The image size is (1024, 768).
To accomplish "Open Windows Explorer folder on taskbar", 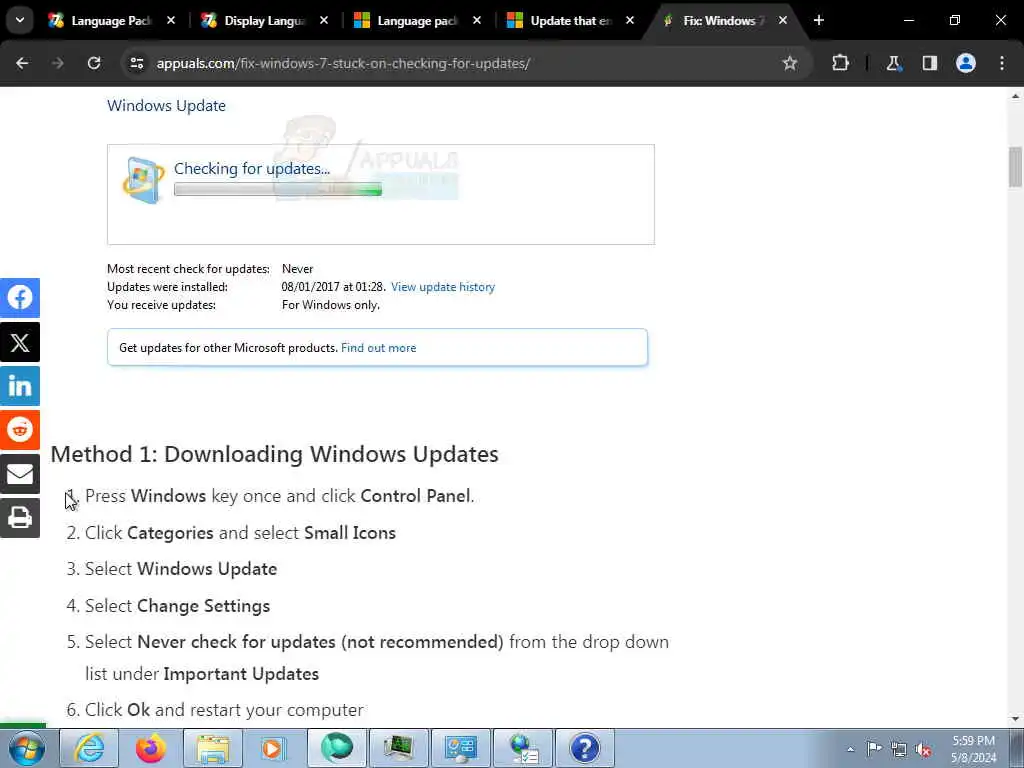I will 213,748.
